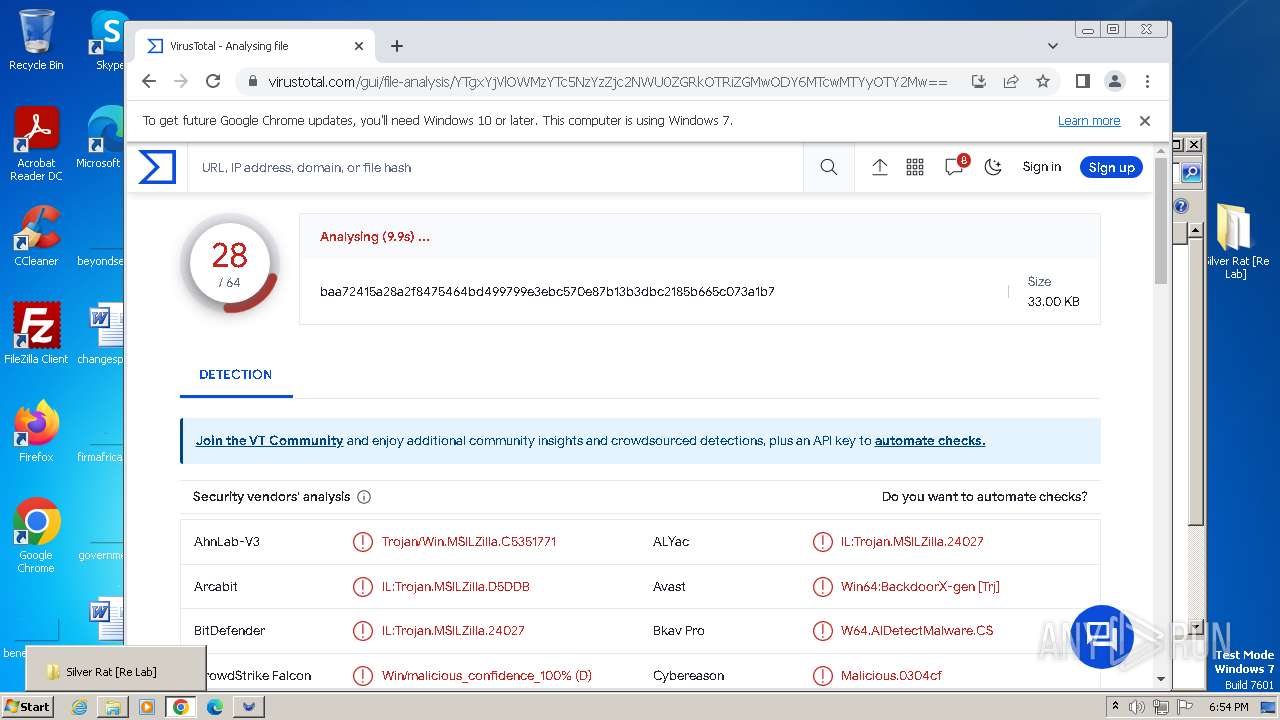Bookmark this page with the star icon

[1043, 81]
